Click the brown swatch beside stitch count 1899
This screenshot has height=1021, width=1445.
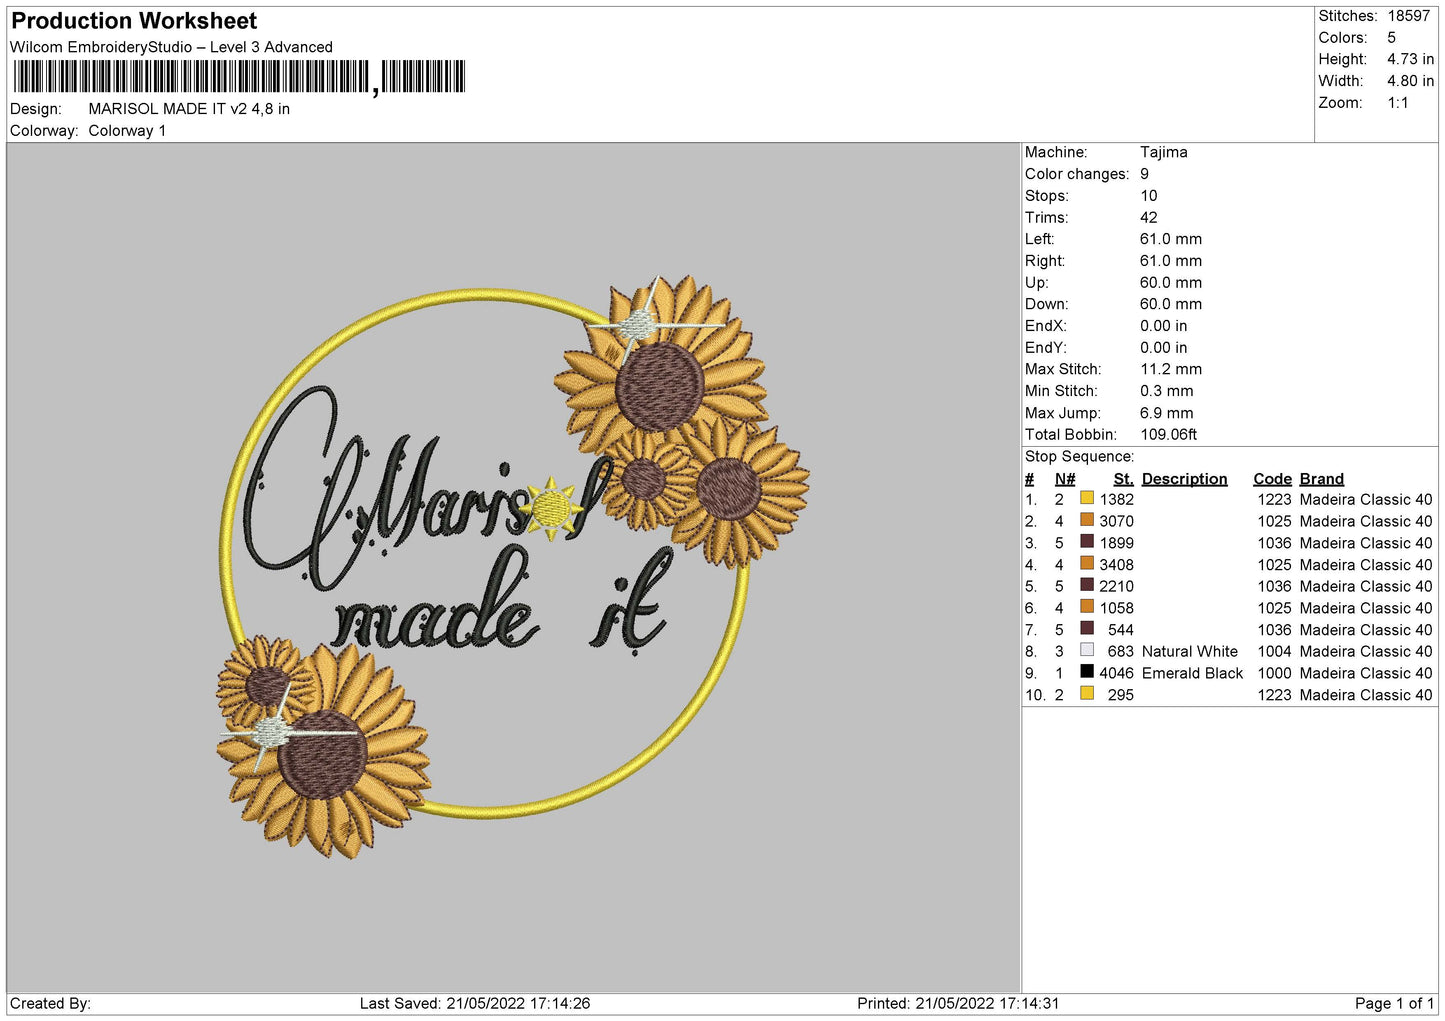pos(1087,542)
